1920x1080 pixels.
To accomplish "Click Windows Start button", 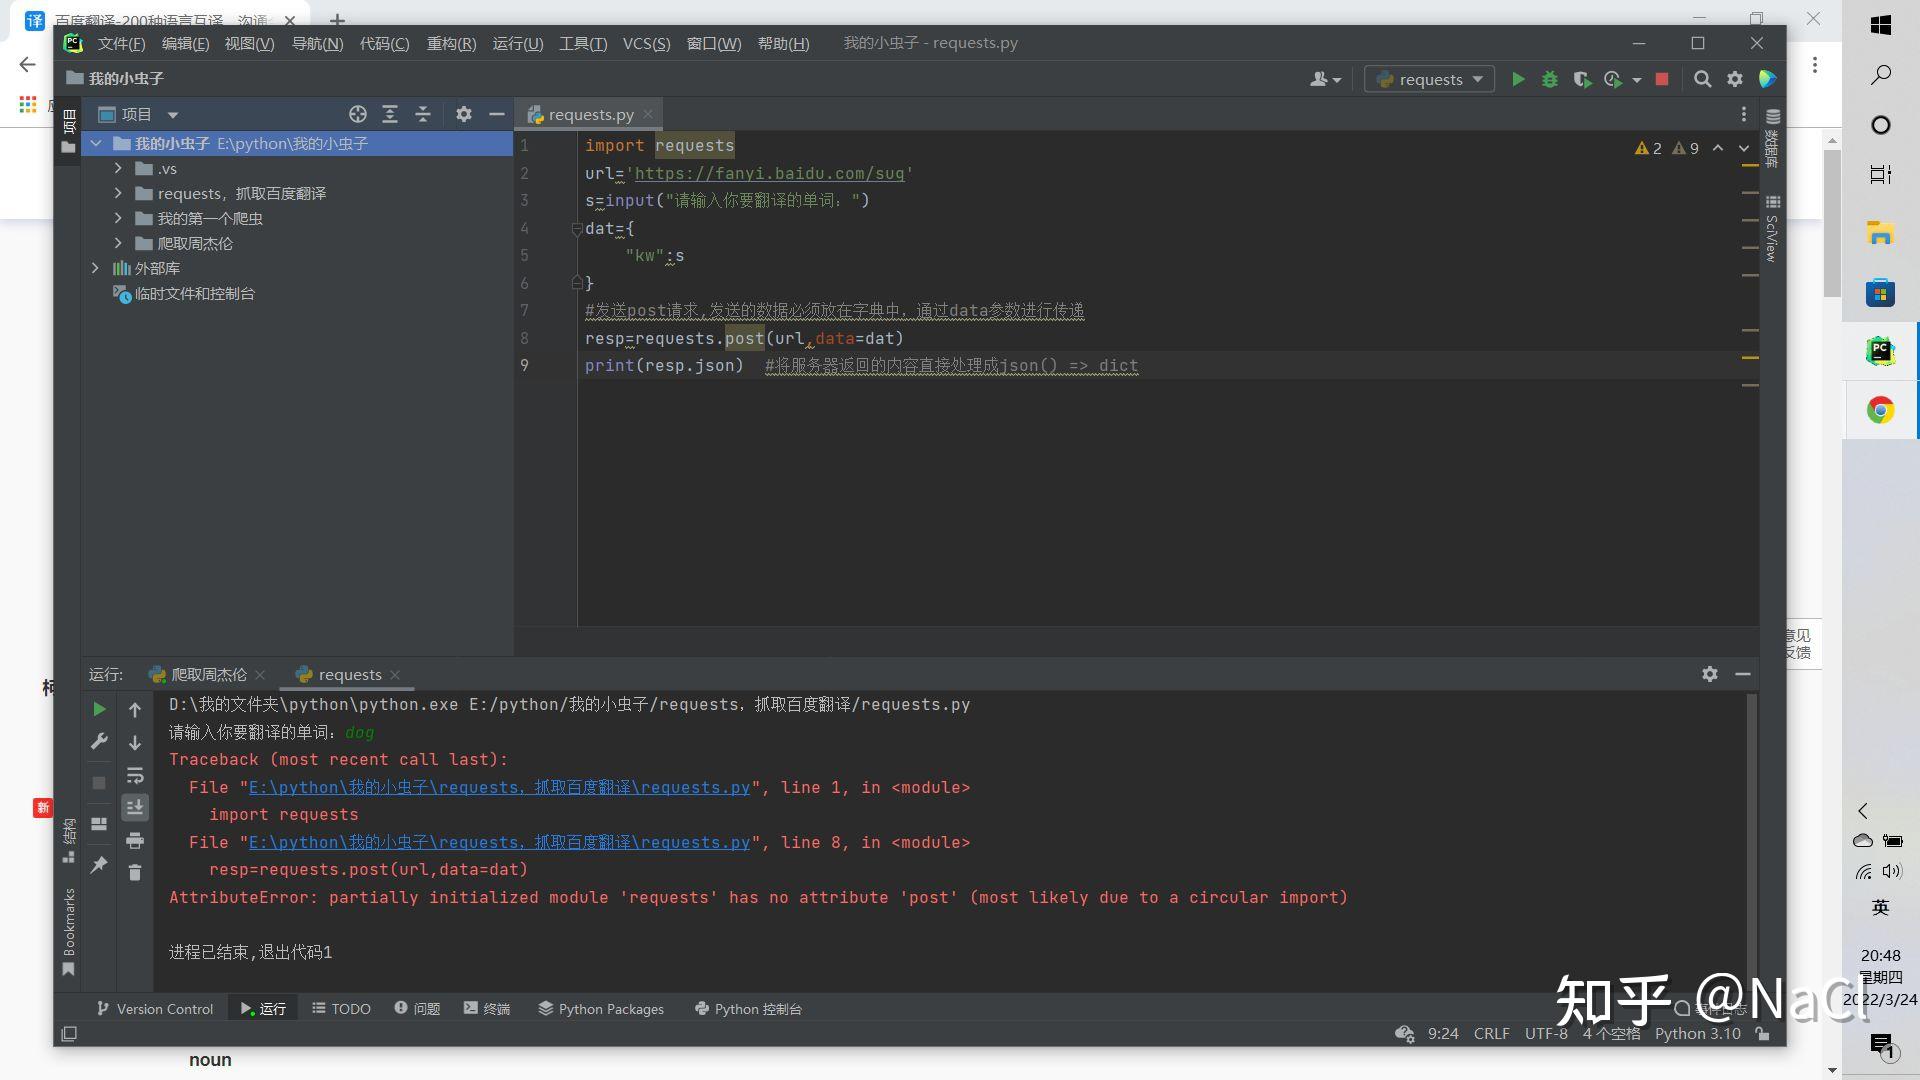I will [1880, 25].
